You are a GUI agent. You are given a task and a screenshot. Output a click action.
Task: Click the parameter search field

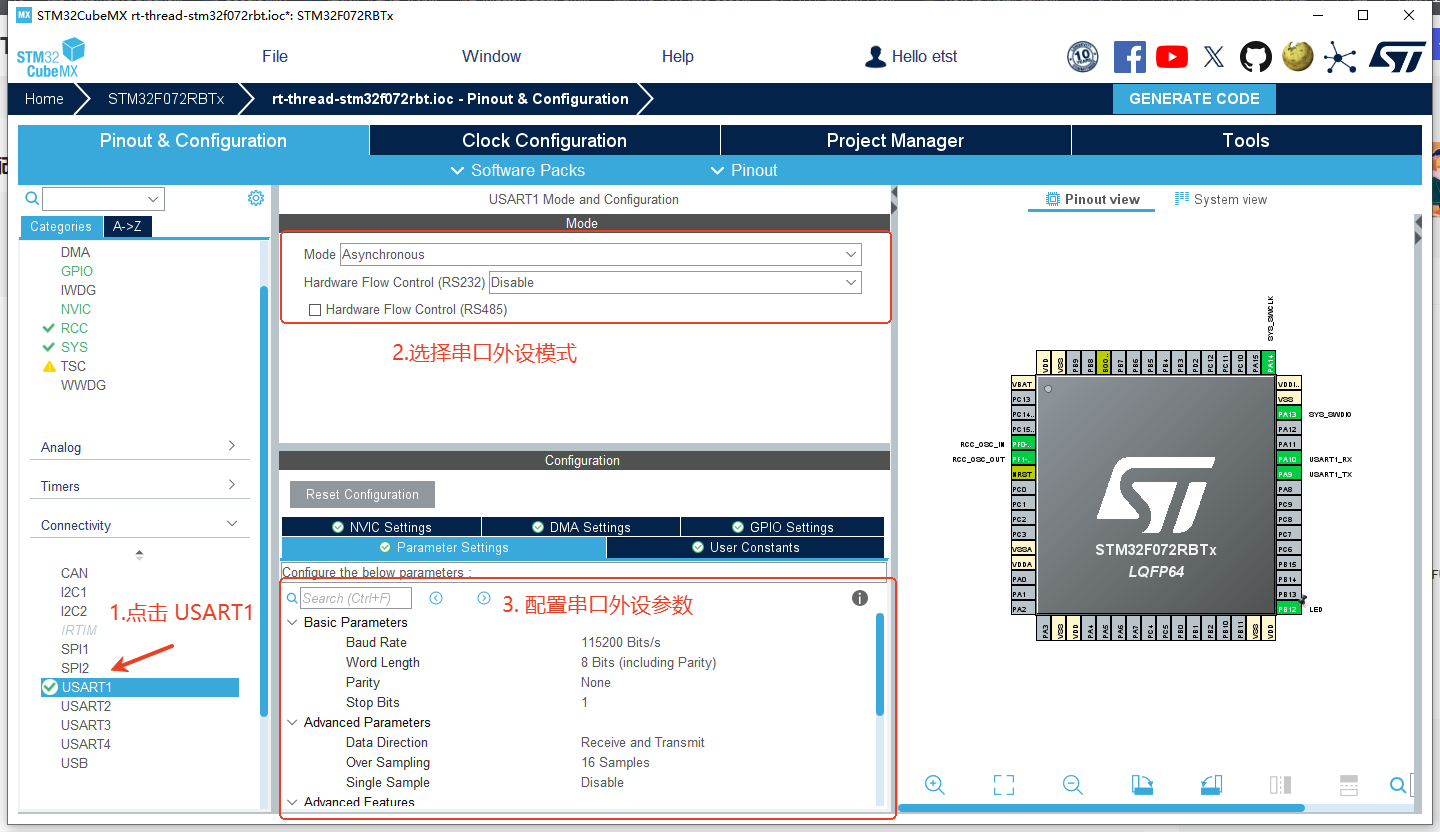[356, 598]
